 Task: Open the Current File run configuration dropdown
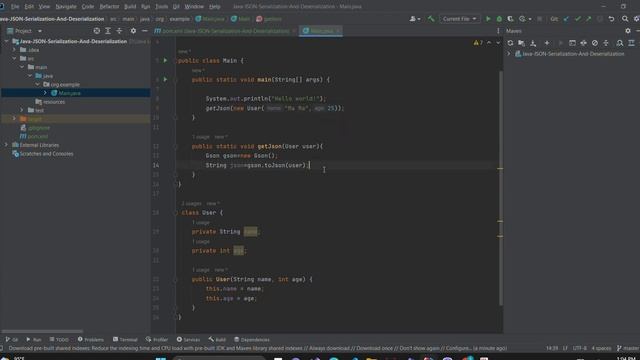[459, 19]
